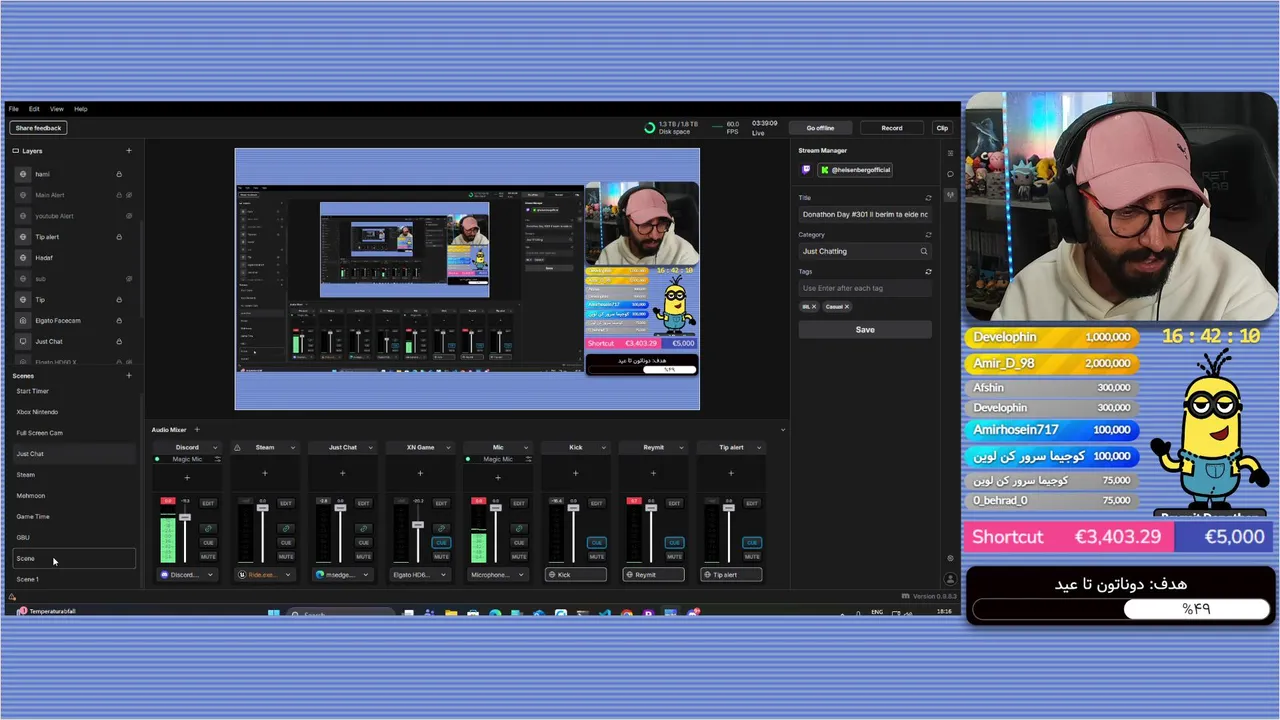Remove the IRL tag with its X
Screen dimensions: 1280x720
(x=814, y=307)
